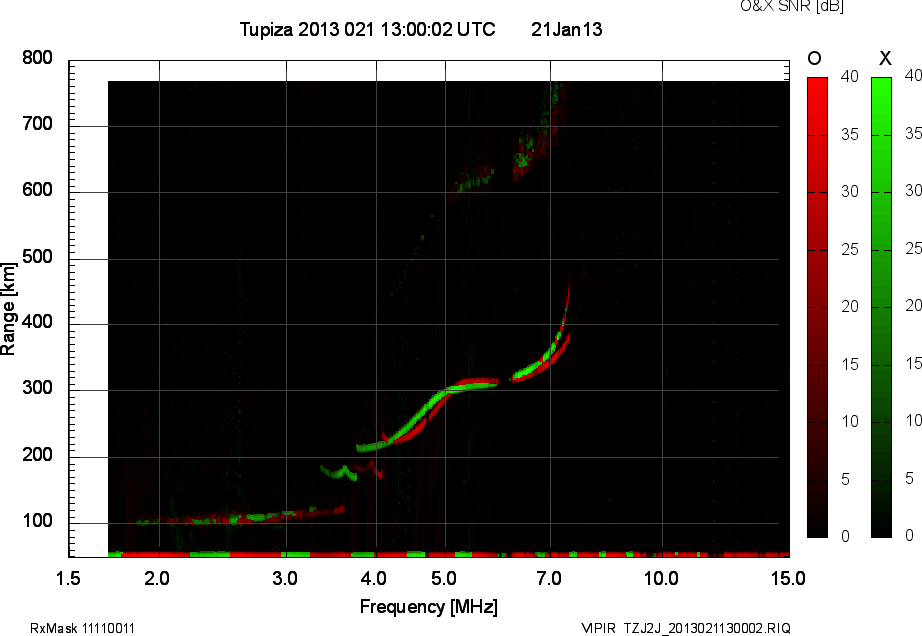Click the 'Frequency [MHz]' axis title

click(x=429, y=607)
